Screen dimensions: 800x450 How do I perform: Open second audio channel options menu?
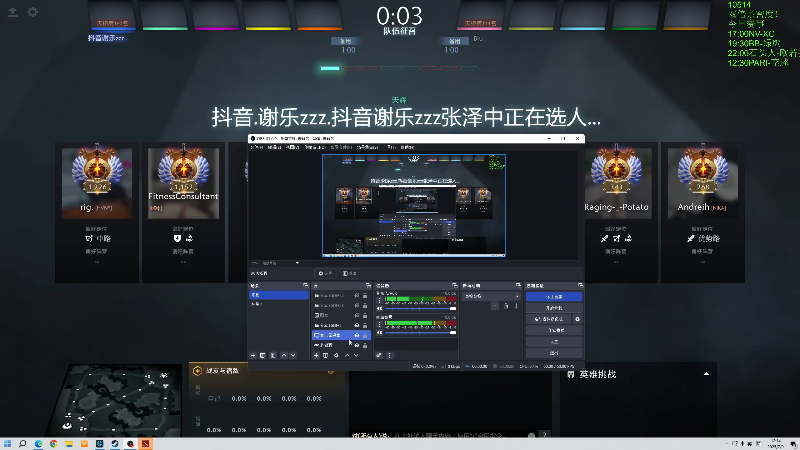[379, 324]
